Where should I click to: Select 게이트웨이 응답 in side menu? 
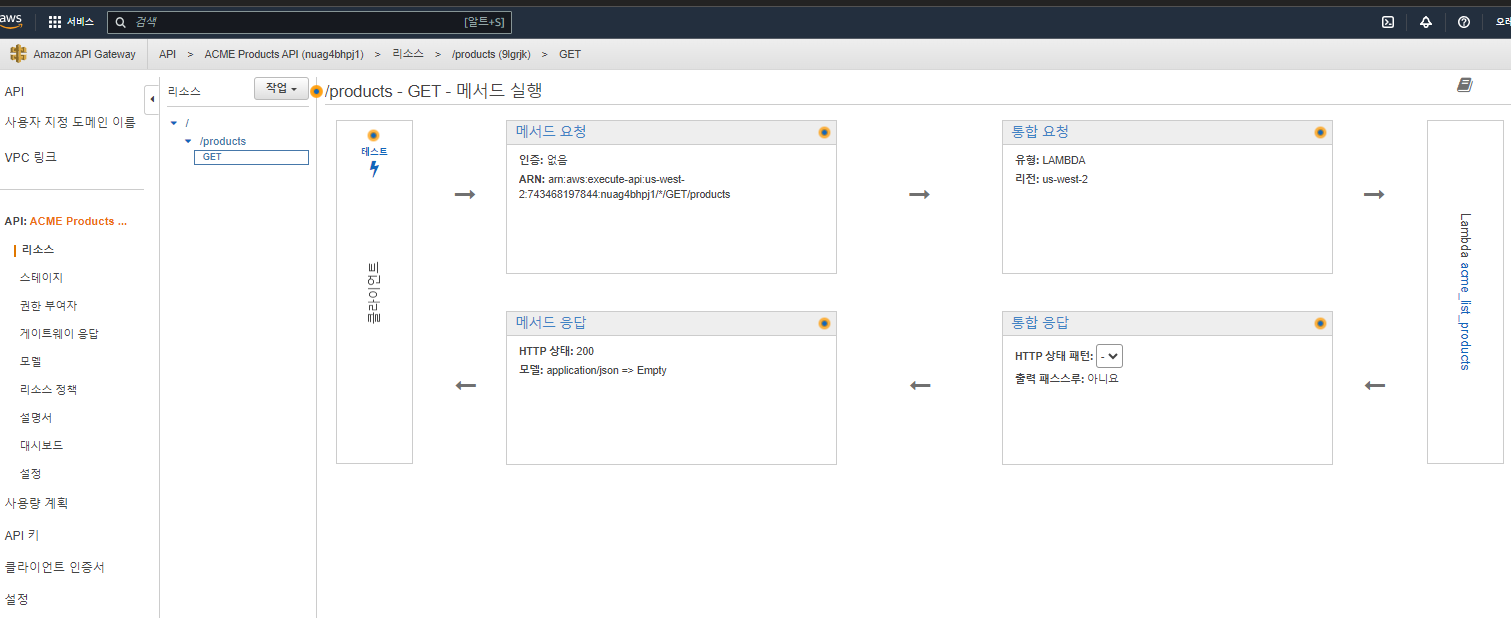coord(59,333)
